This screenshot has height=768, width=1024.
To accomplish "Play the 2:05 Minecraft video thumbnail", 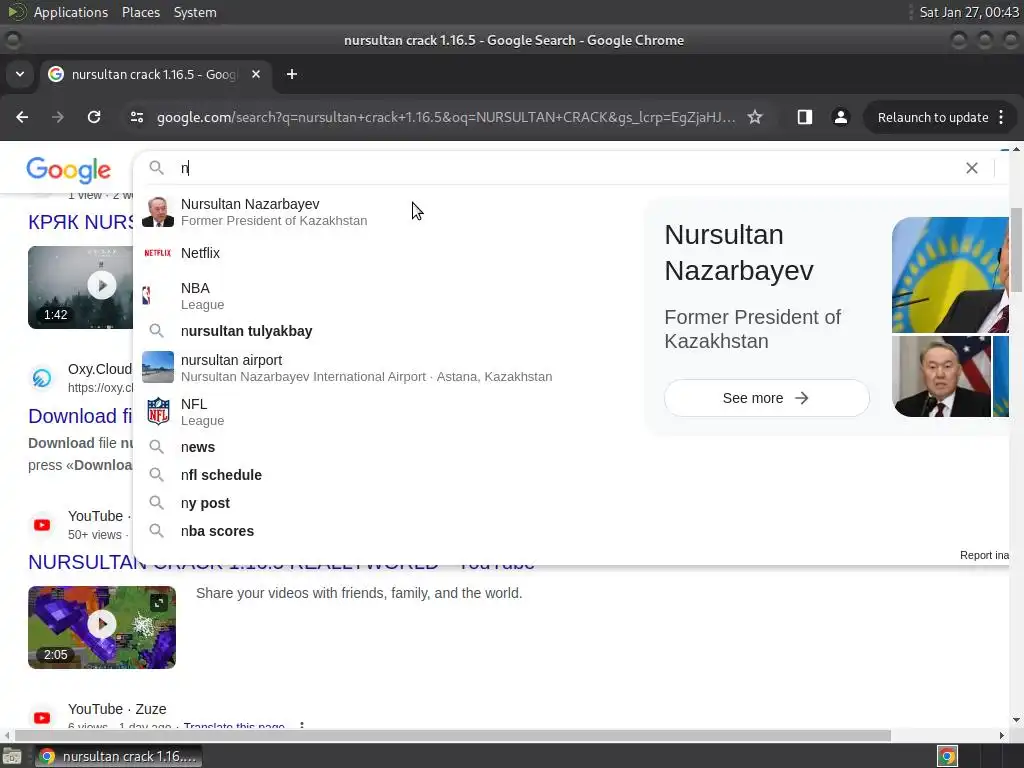I will tap(102, 627).
